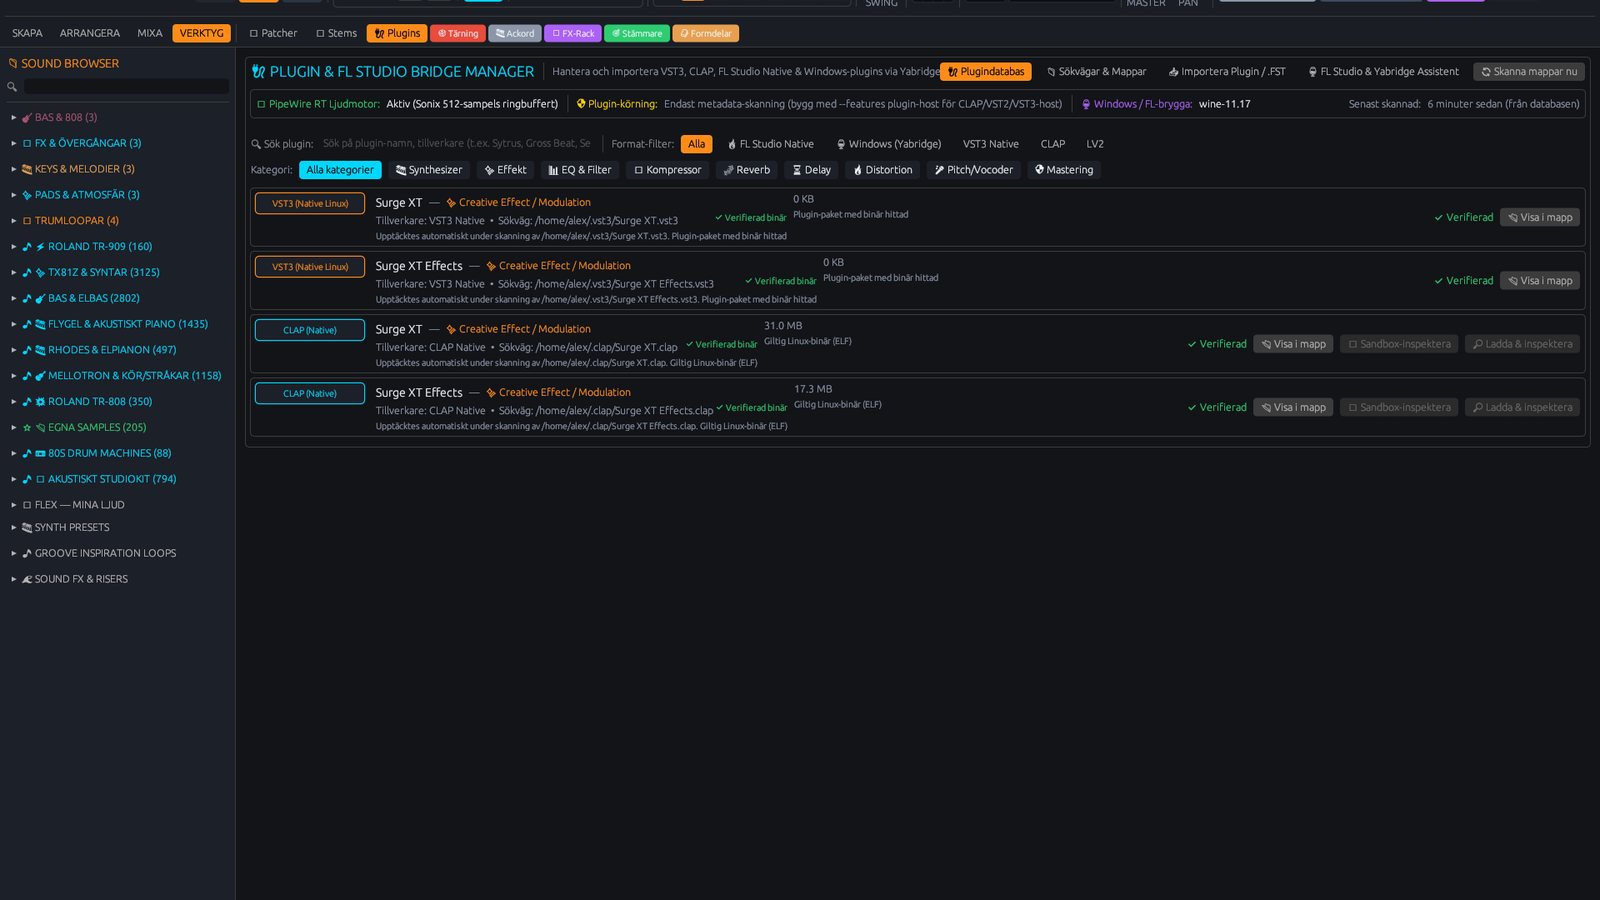Click the Sound Browser search field
Viewport: 1600px width, 900px height.
[126, 87]
